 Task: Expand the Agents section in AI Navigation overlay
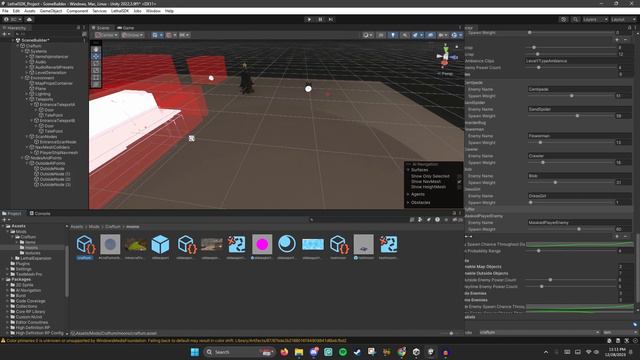[408, 194]
